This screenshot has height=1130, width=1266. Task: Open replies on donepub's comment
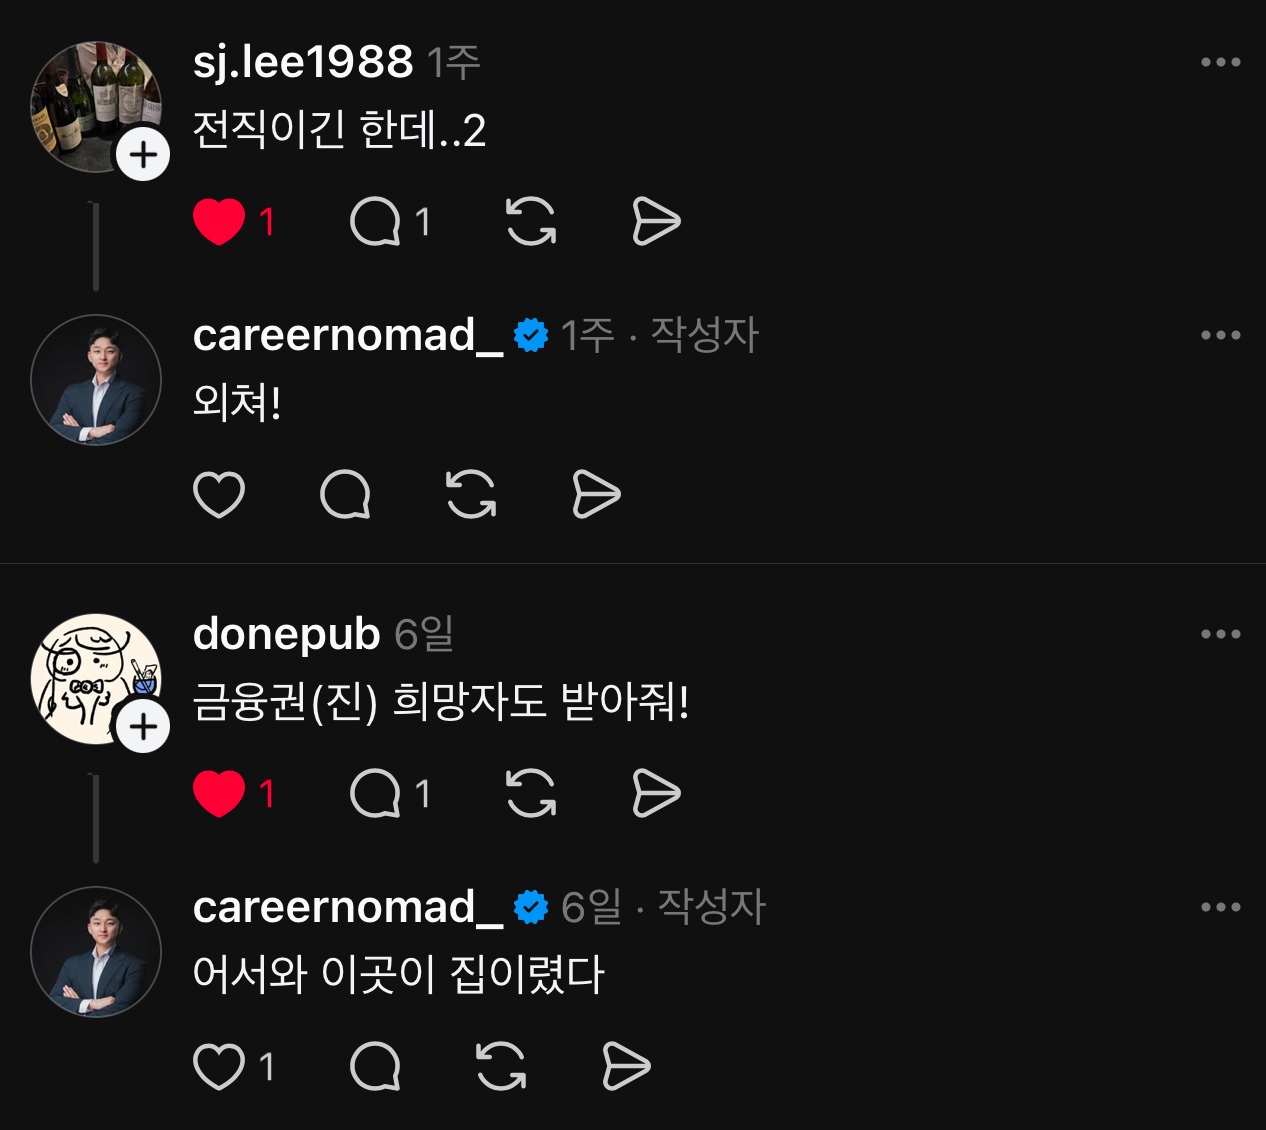coord(375,794)
